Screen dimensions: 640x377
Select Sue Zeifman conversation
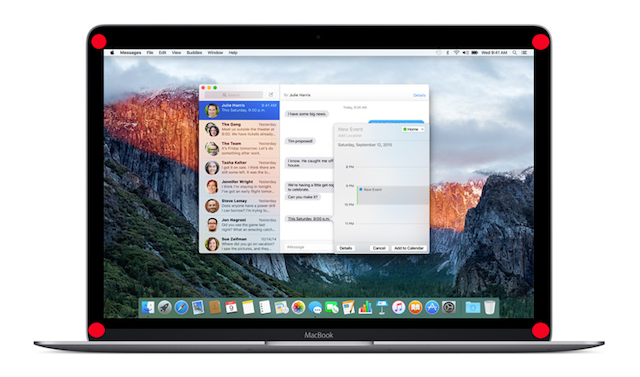[x=240, y=244]
